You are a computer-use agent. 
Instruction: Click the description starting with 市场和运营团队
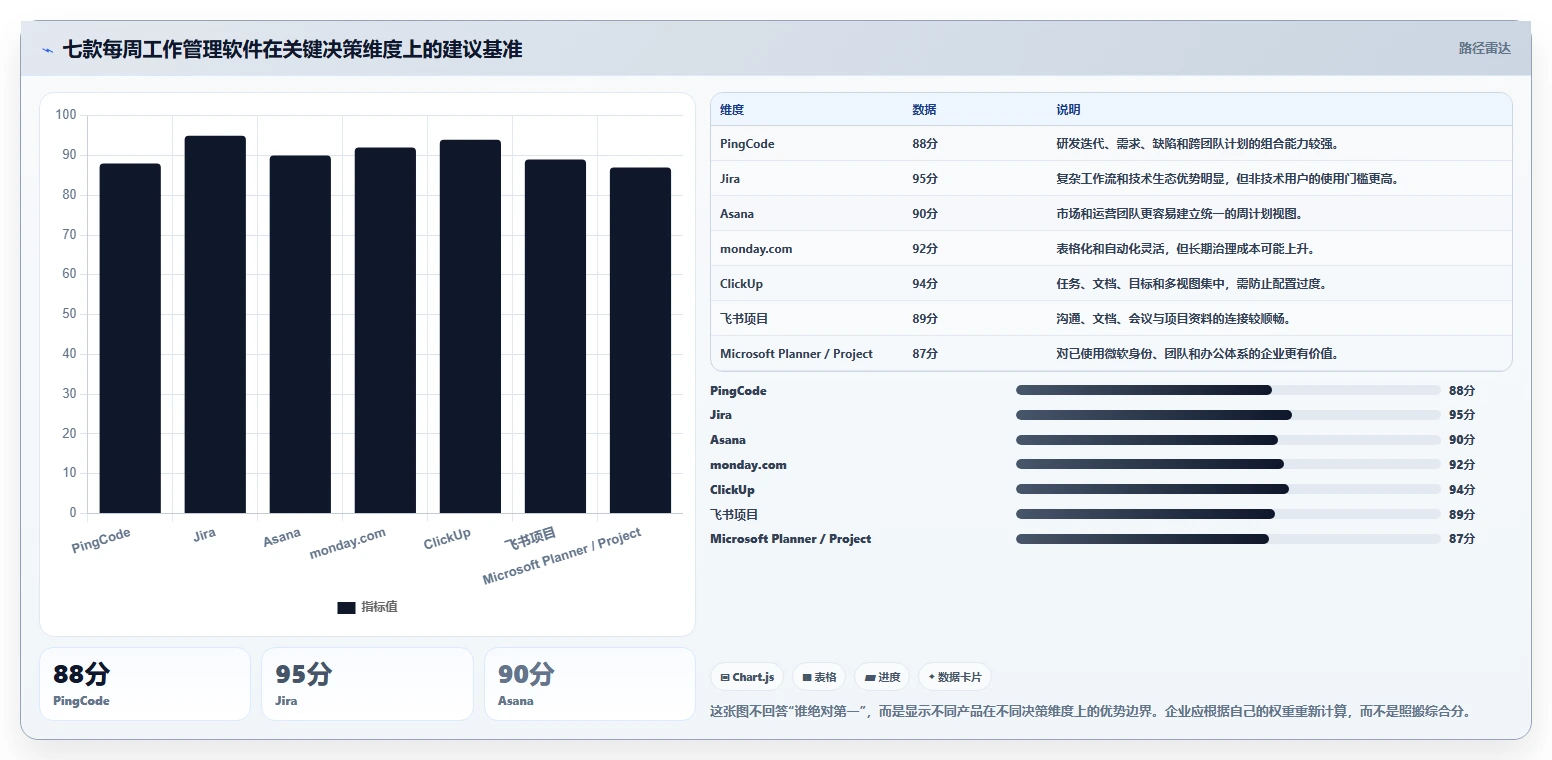click(1179, 214)
